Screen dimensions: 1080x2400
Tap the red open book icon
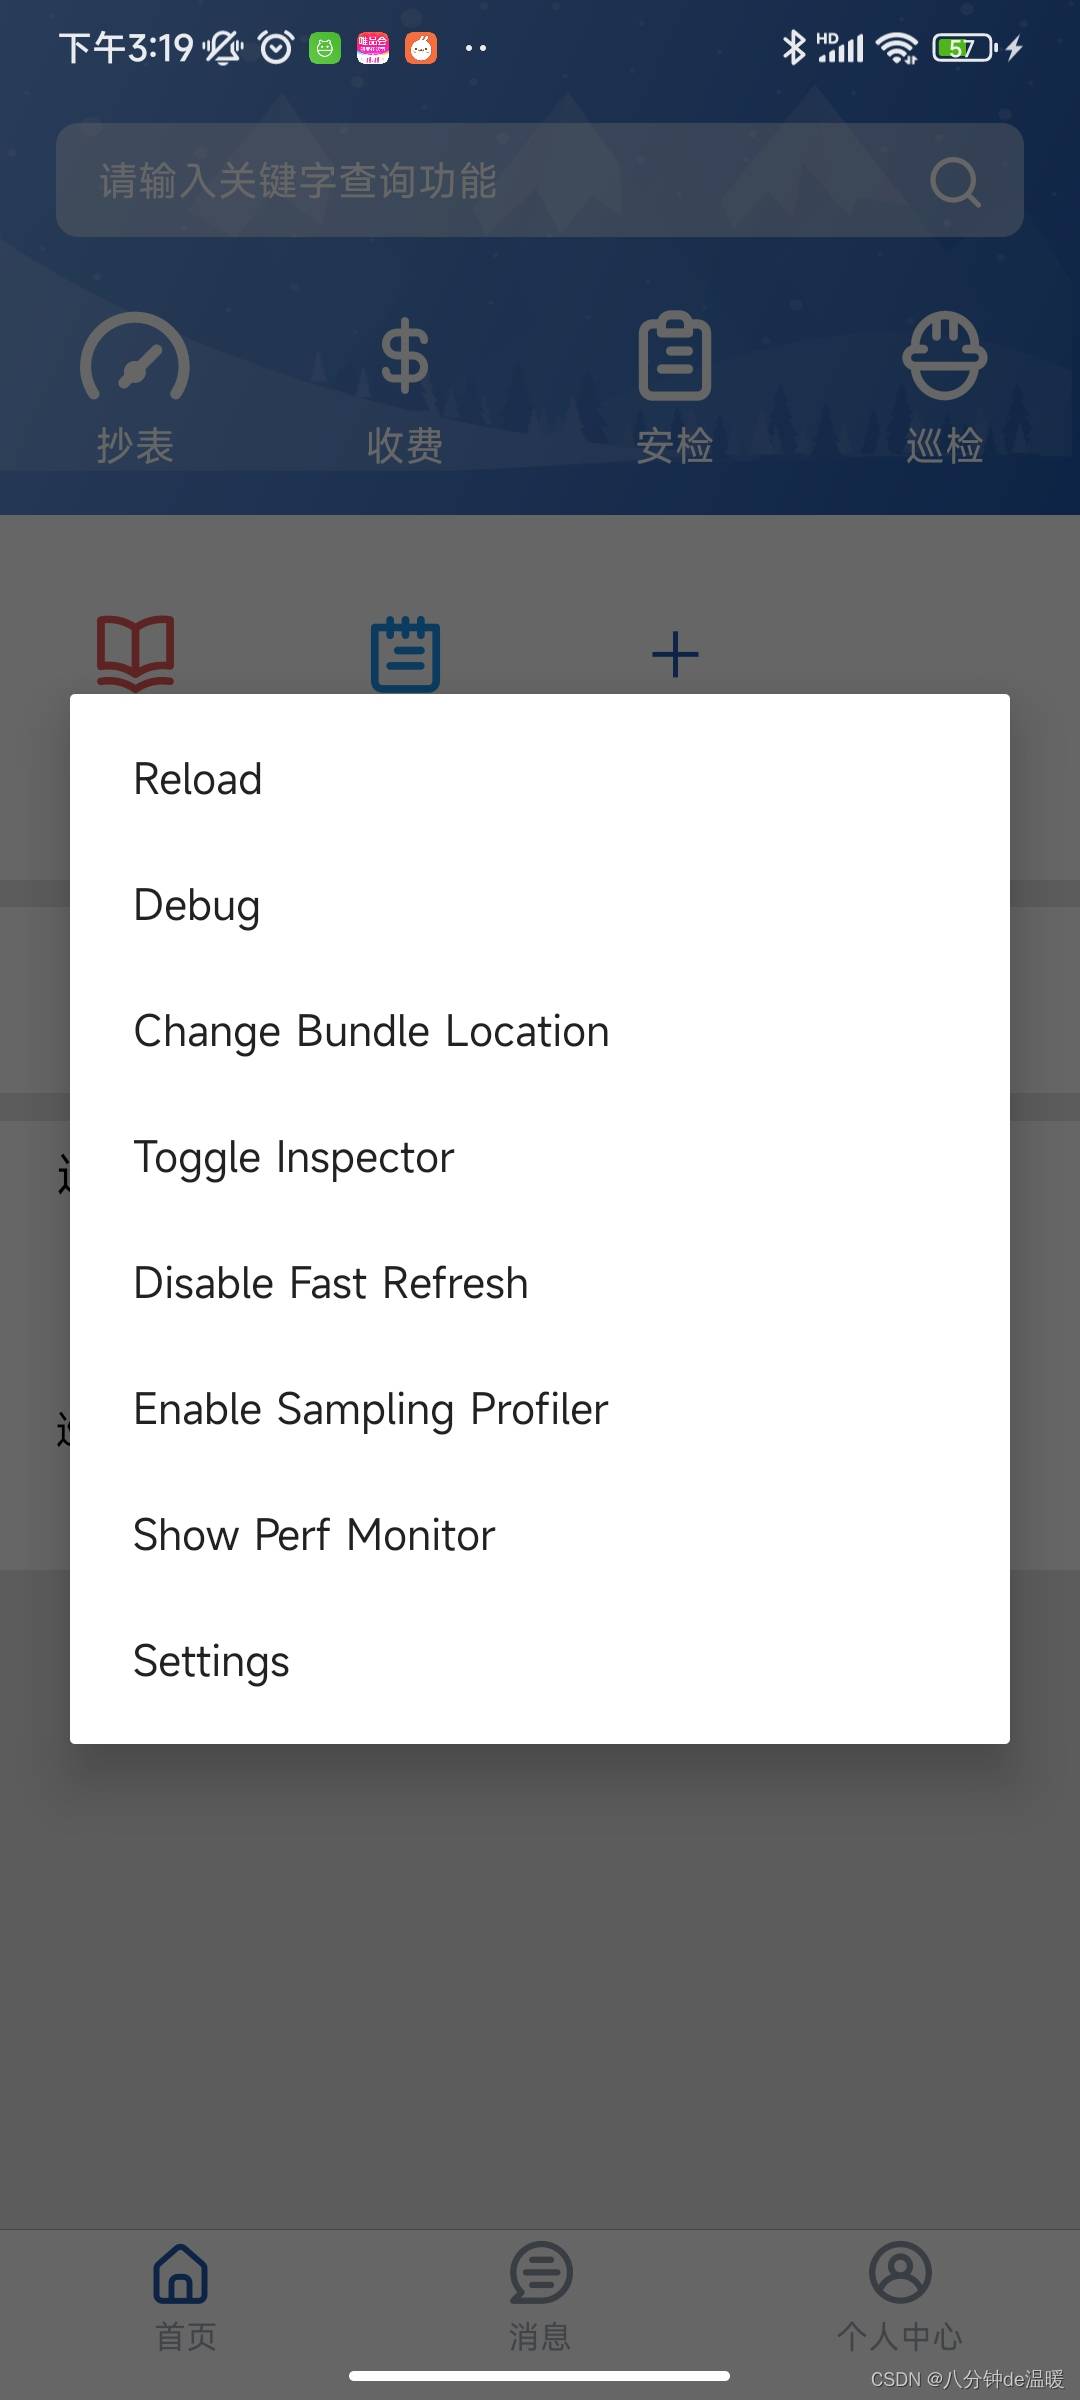point(135,654)
